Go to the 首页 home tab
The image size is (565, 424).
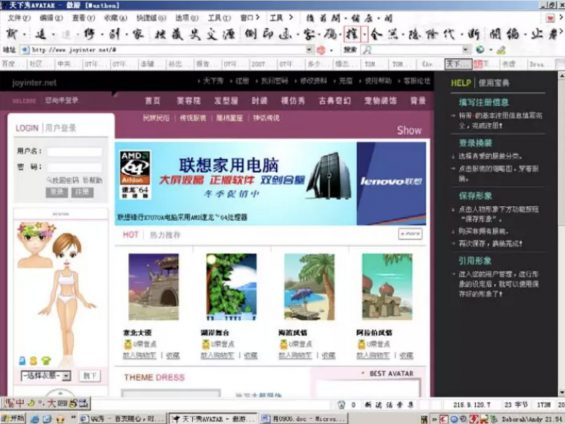coord(152,101)
